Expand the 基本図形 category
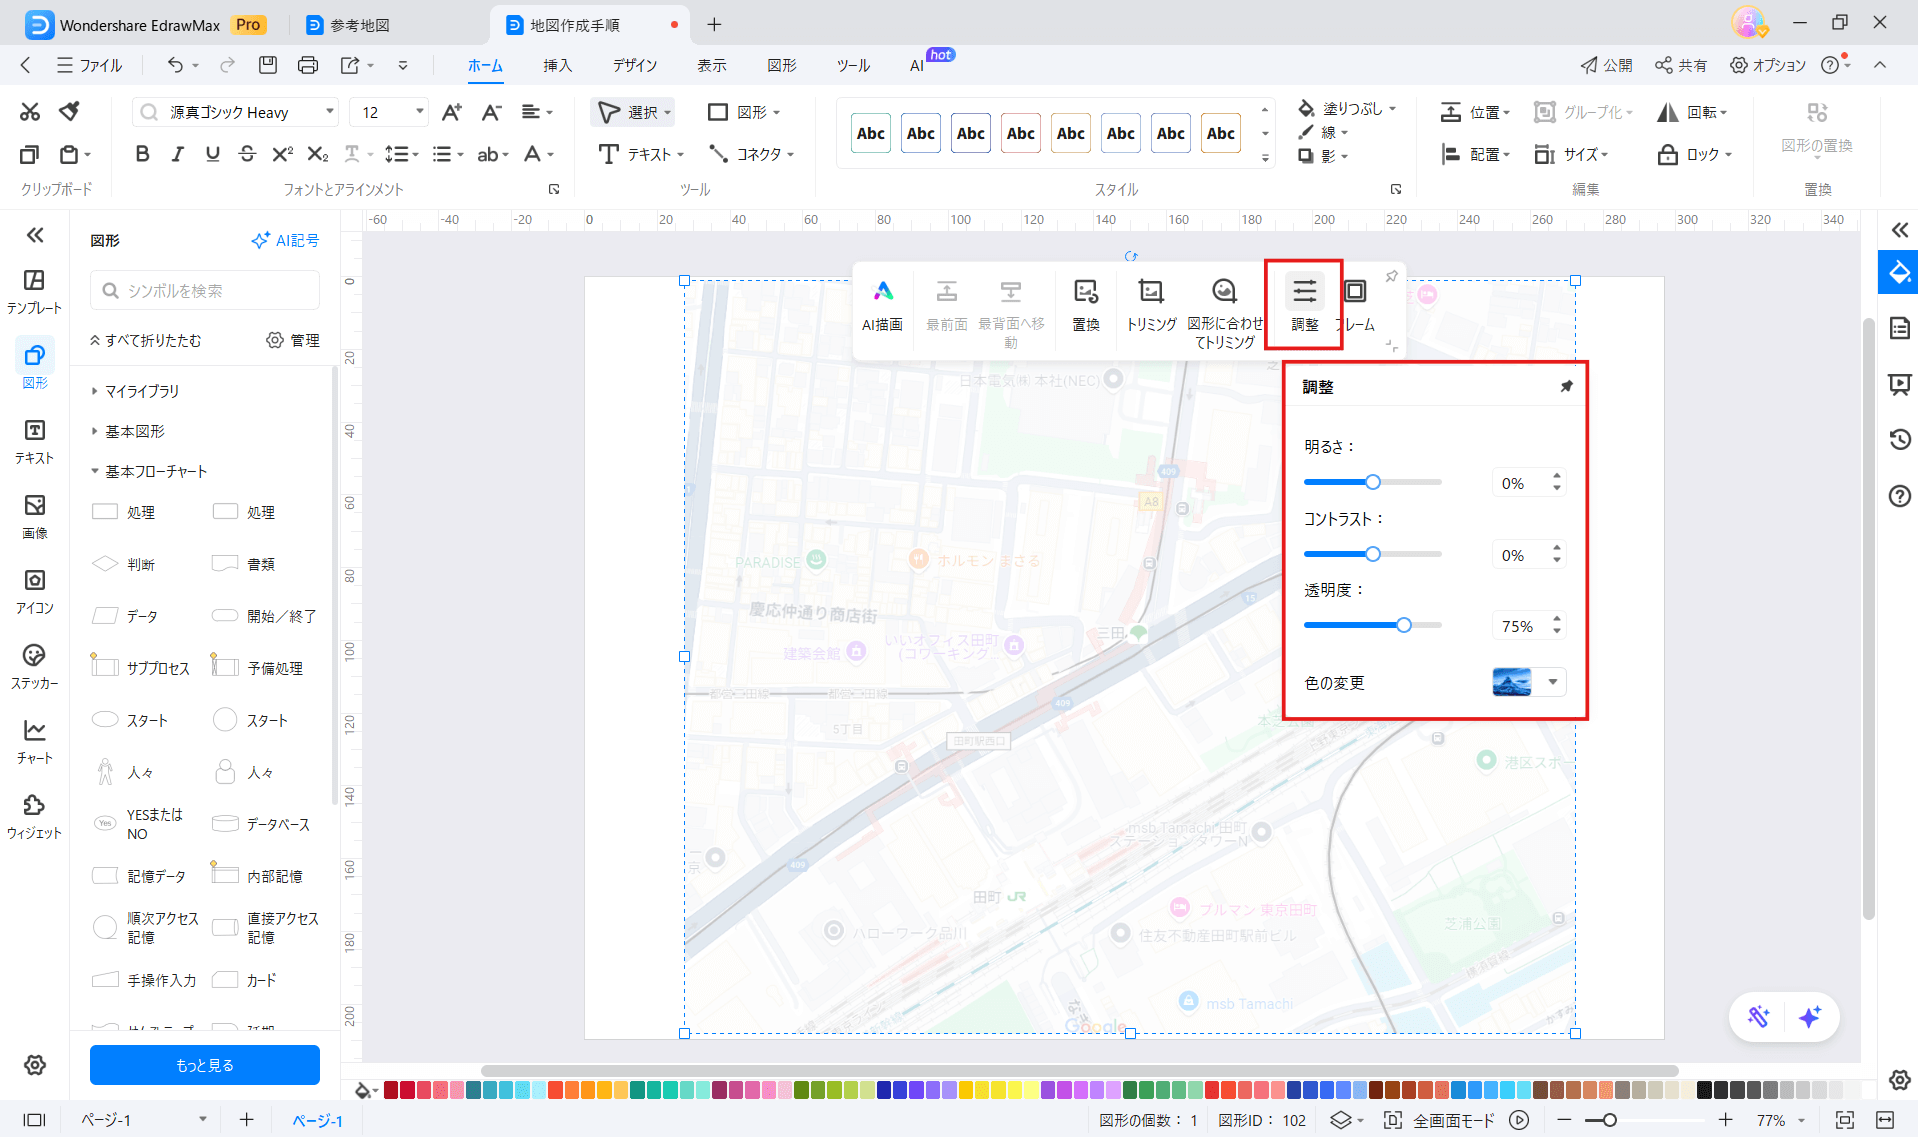1918x1137 pixels. click(135, 431)
